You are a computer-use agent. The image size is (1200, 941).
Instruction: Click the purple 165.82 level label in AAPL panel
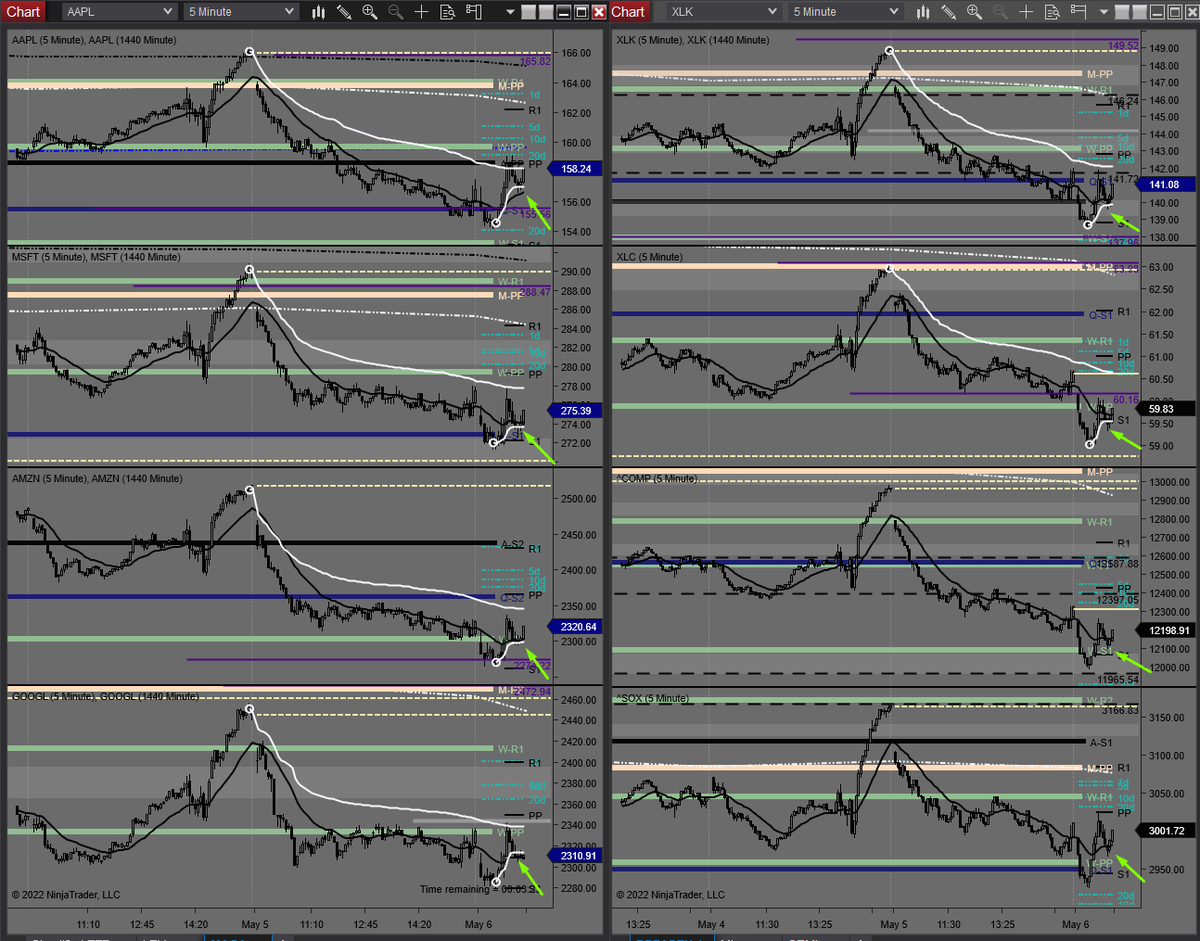point(536,62)
